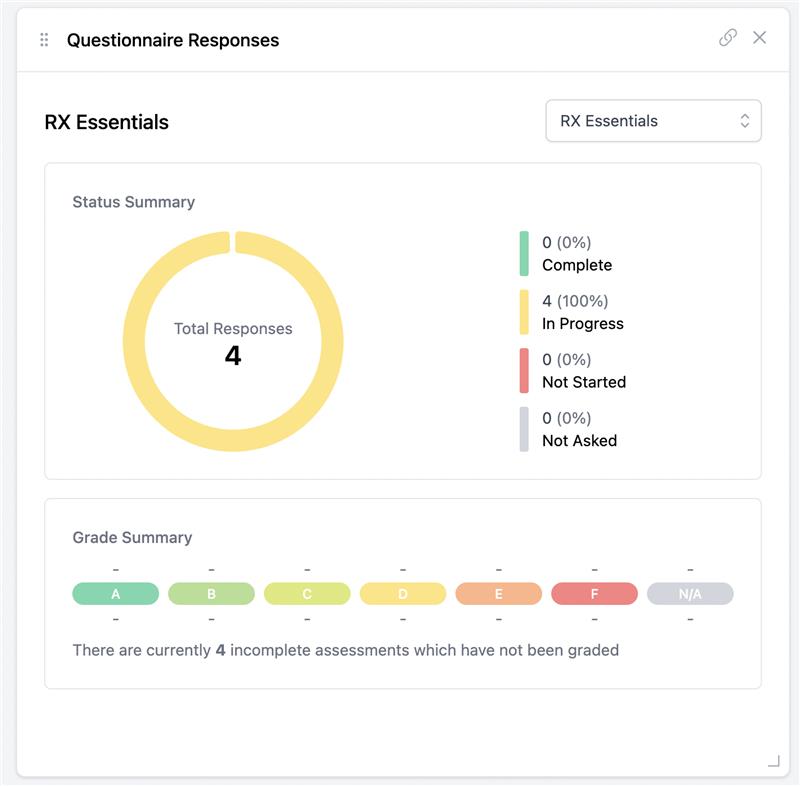800x786 pixels.
Task: Select the yellow In Progress legend marker
Action: tap(524, 312)
